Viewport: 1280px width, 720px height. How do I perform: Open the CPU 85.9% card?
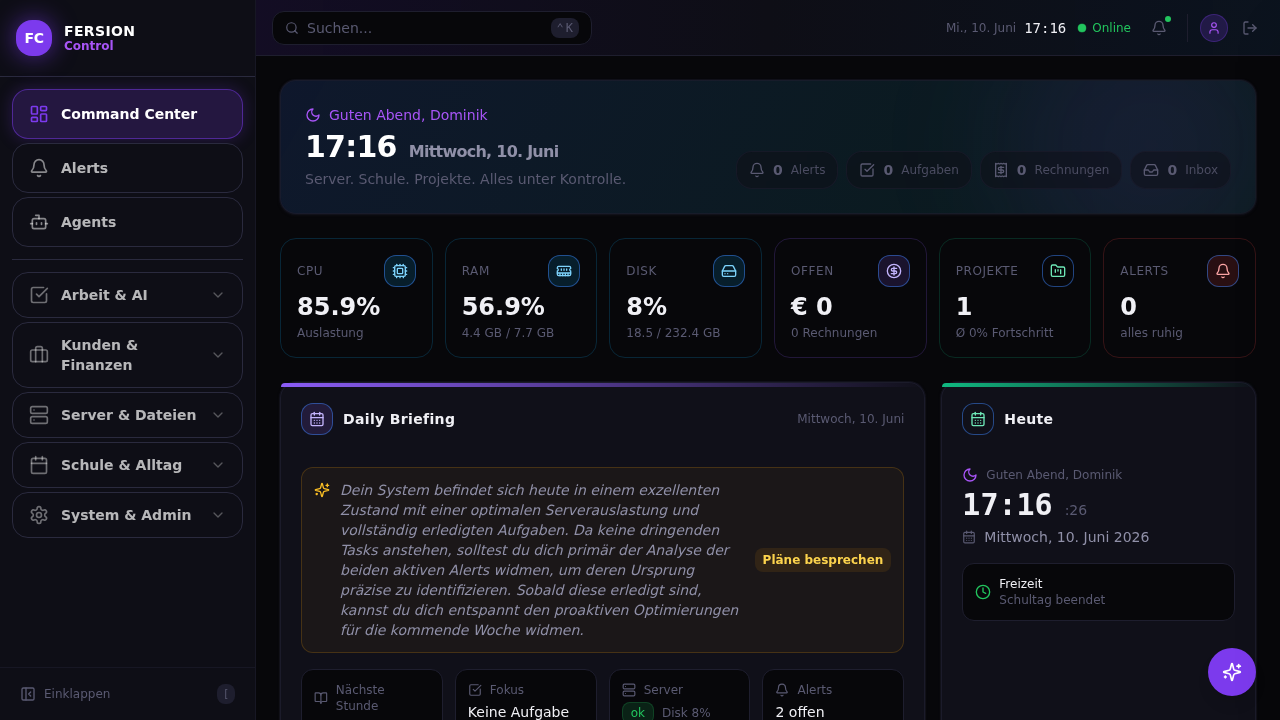(x=356, y=298)
